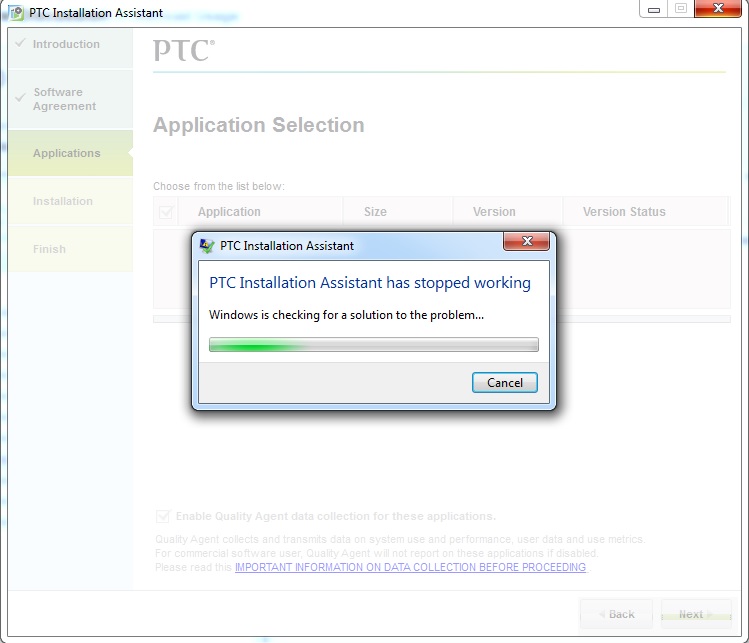This screenshot has width=749, height=643.
Task: Toggle Enable Quality Agent data collection checkbox
Action: pyautogui.click(x=162, y=516)
